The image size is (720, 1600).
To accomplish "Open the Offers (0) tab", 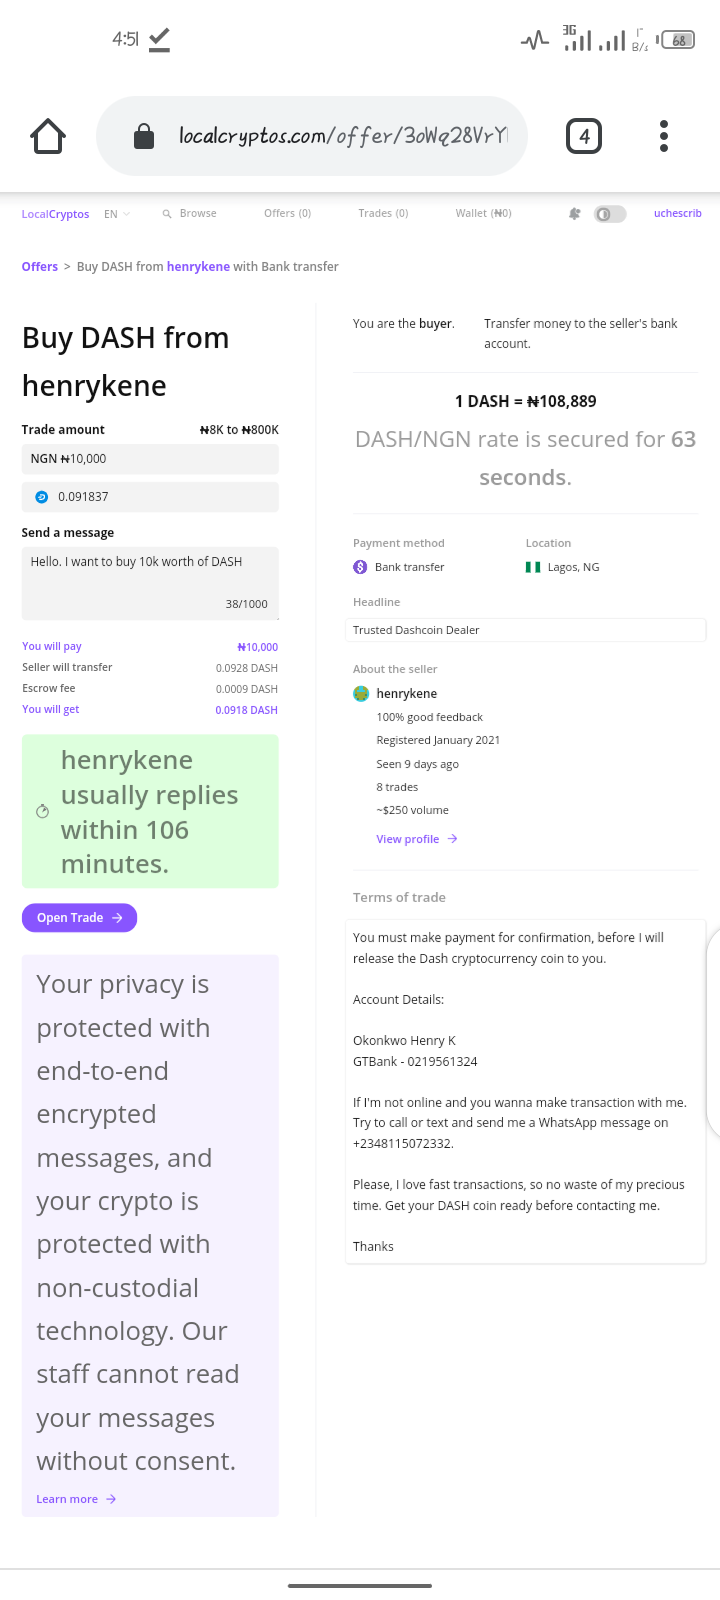I will 287,214.
